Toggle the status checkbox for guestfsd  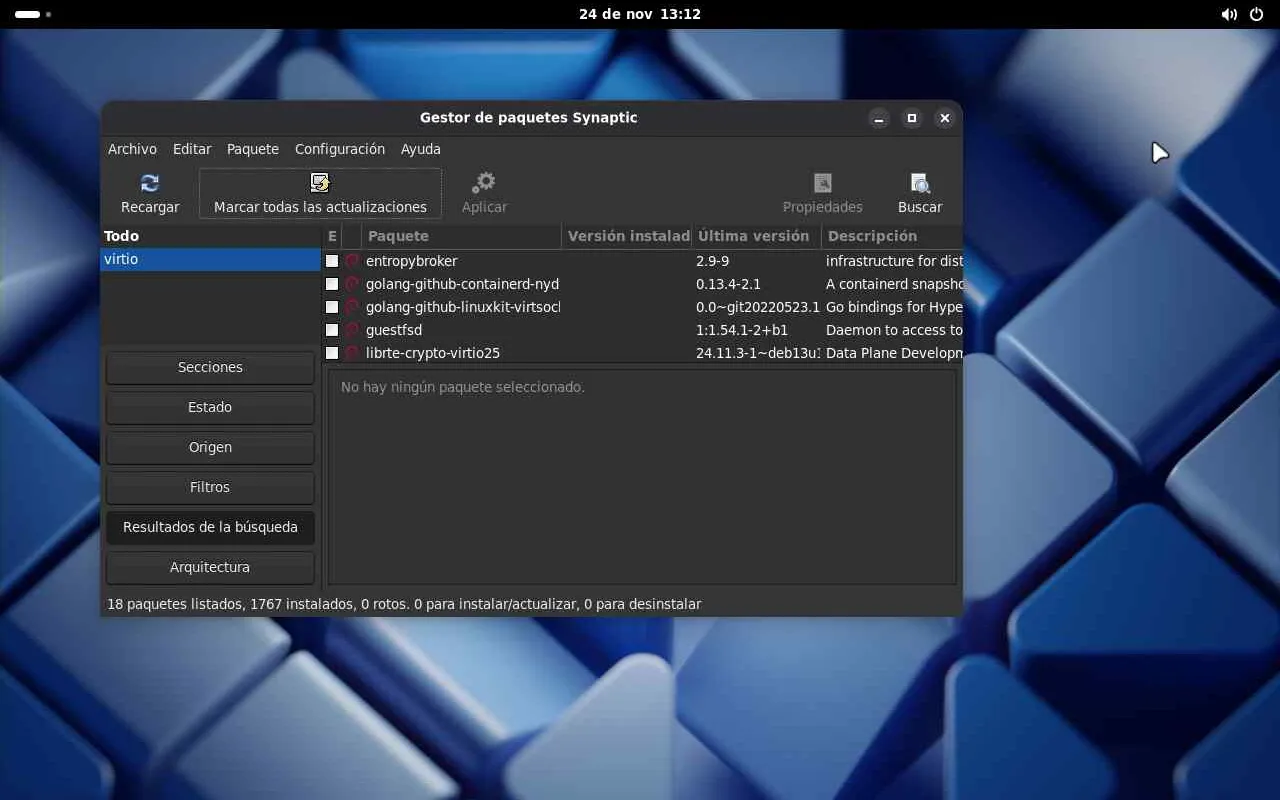(332, 330)
